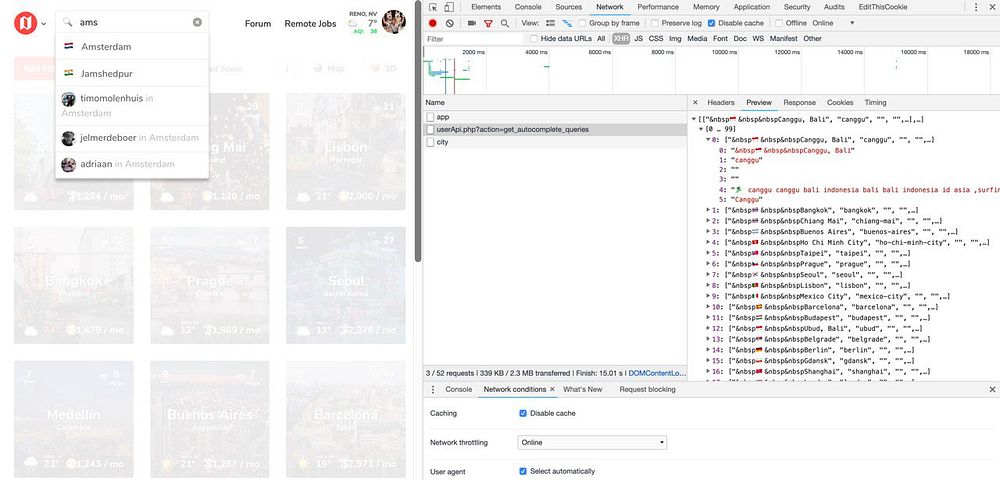This screenshot has width=1000, height=480.
Task: Open the request Headers tab
Action: tap(721, 102)
